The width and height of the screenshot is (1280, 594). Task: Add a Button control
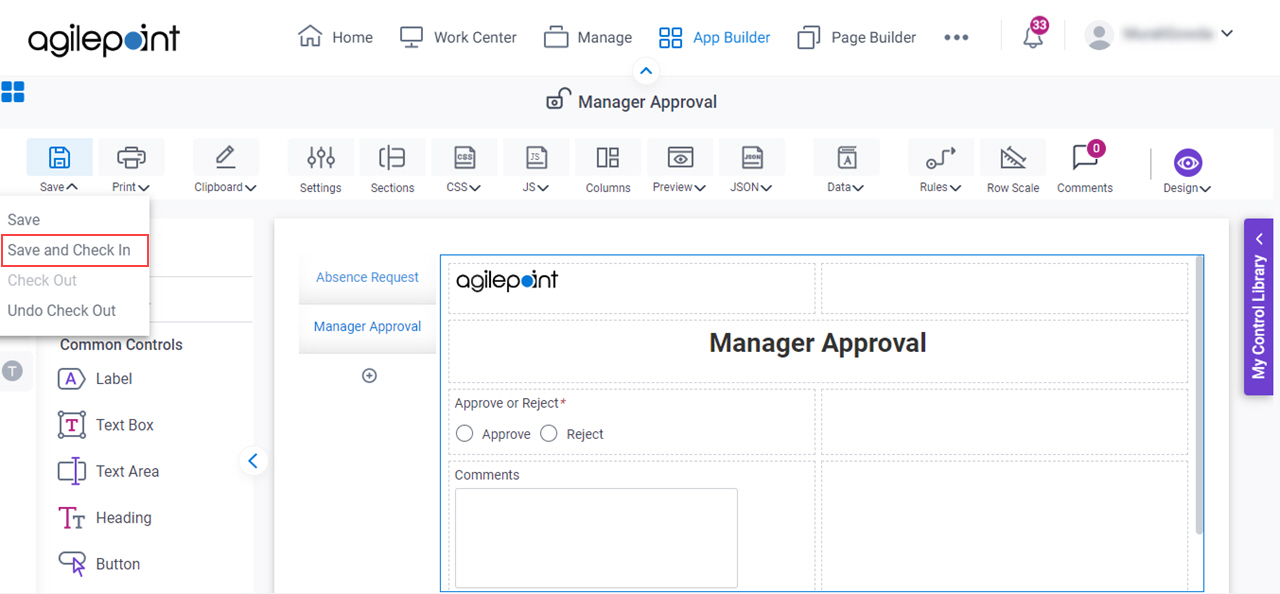point(99,564)
